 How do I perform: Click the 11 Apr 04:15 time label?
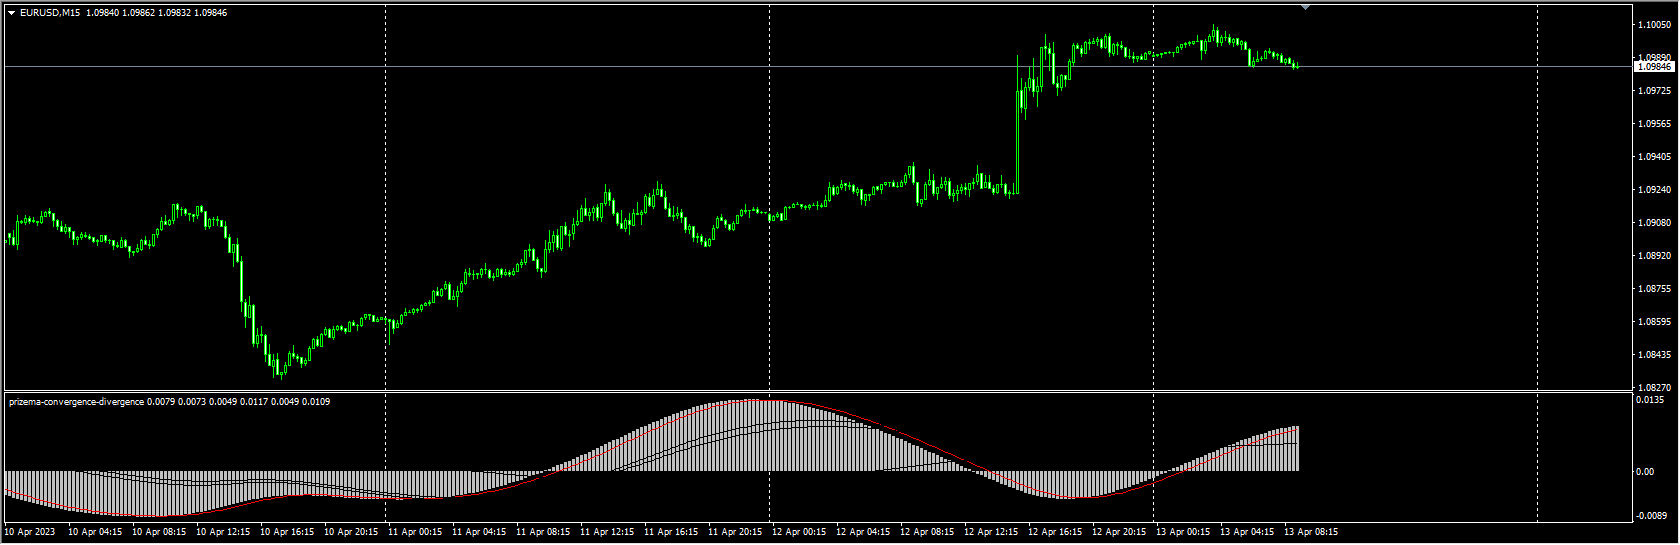pos(479,532)
